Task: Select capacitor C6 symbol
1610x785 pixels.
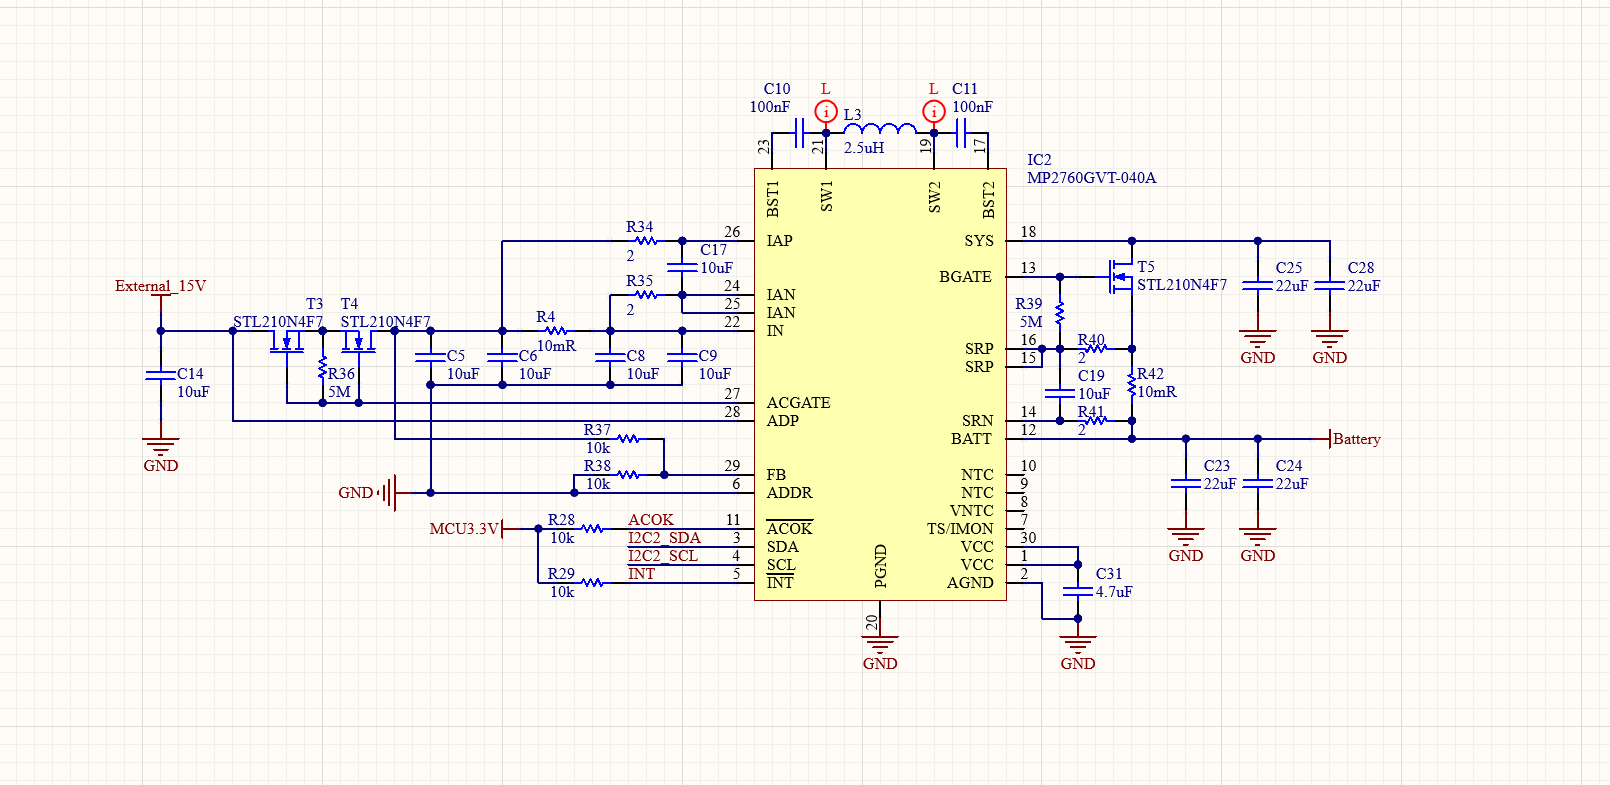Action: point(502,358)
